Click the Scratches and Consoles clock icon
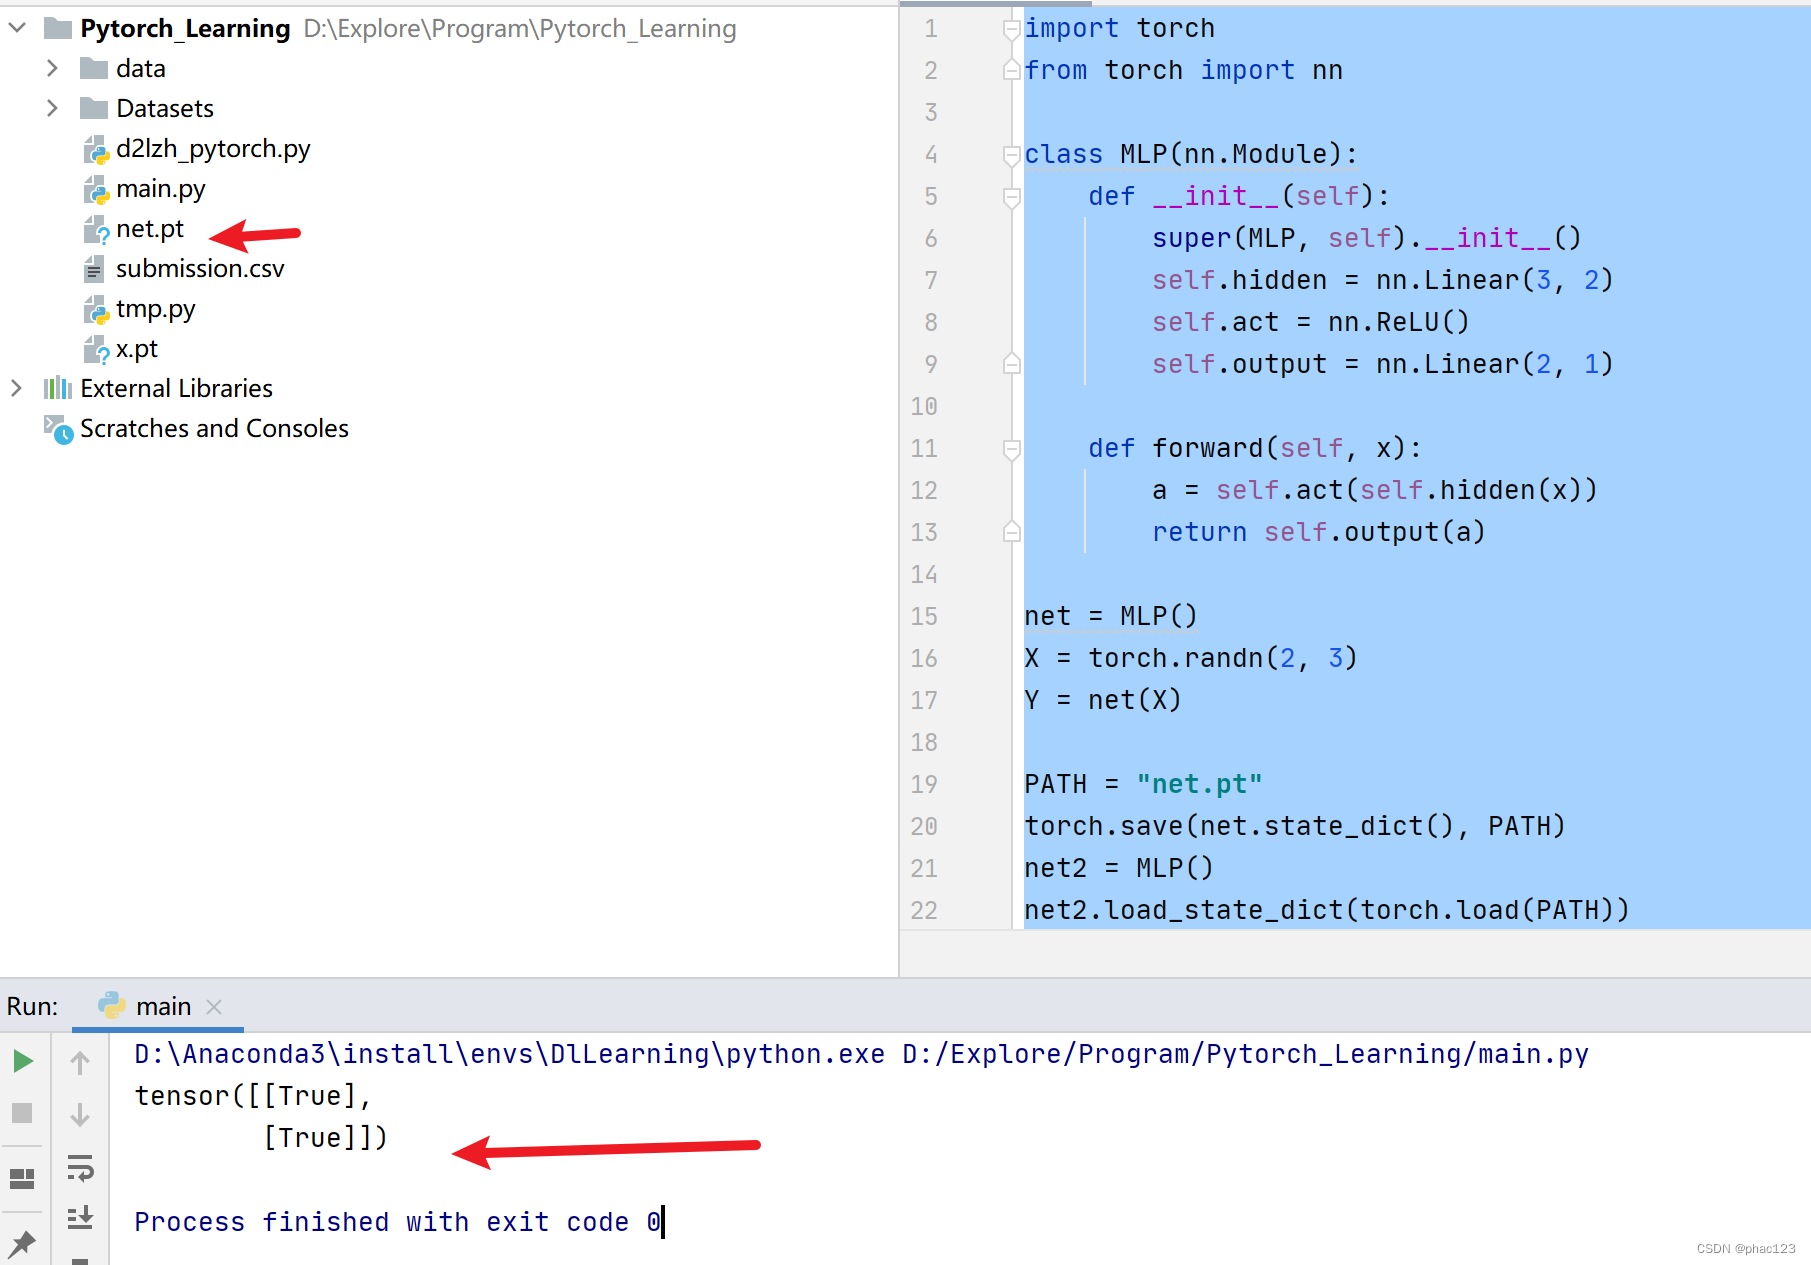The image size is (1811, 1265). coord(58,429)
